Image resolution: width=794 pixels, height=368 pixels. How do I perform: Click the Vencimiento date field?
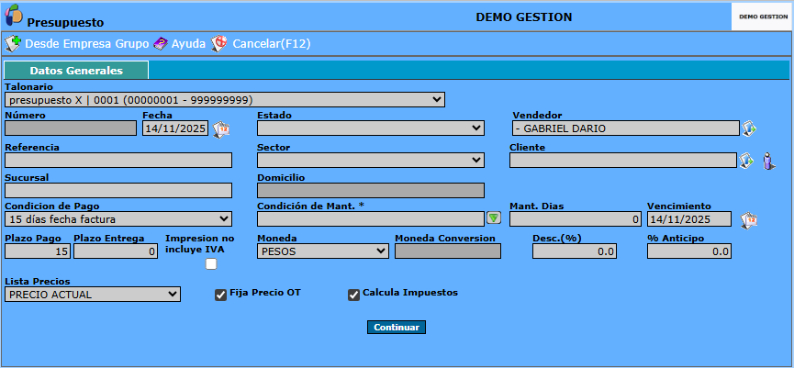(x=689, y=219)
